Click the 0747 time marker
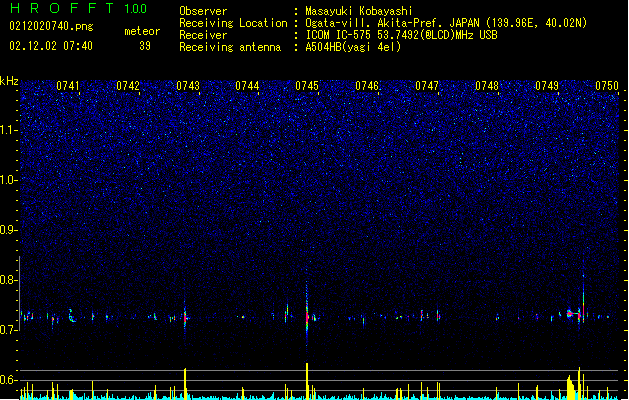This screenshot has width=629, height=400. pos(427,86)
